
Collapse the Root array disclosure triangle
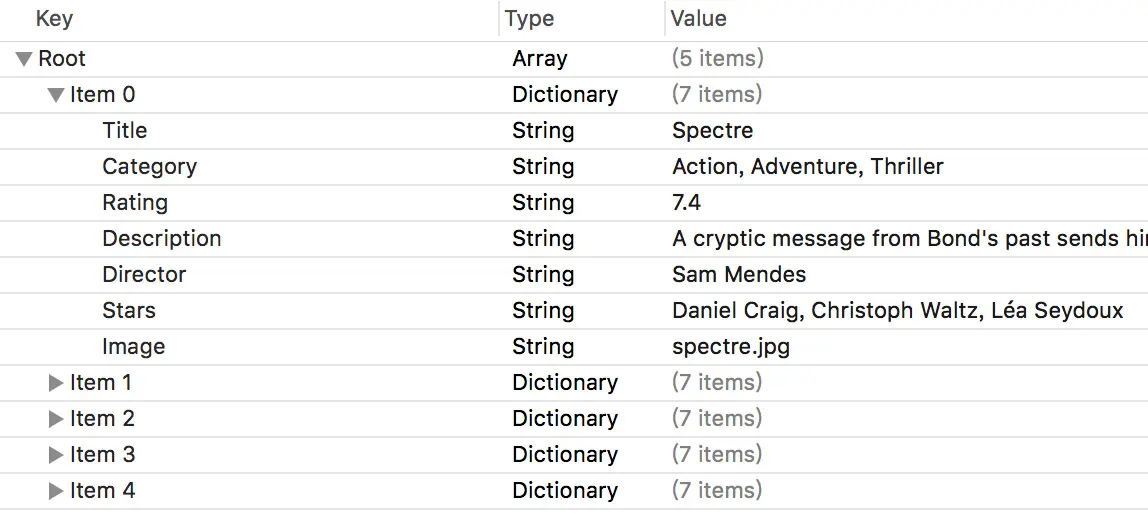(x=24, y=59)
